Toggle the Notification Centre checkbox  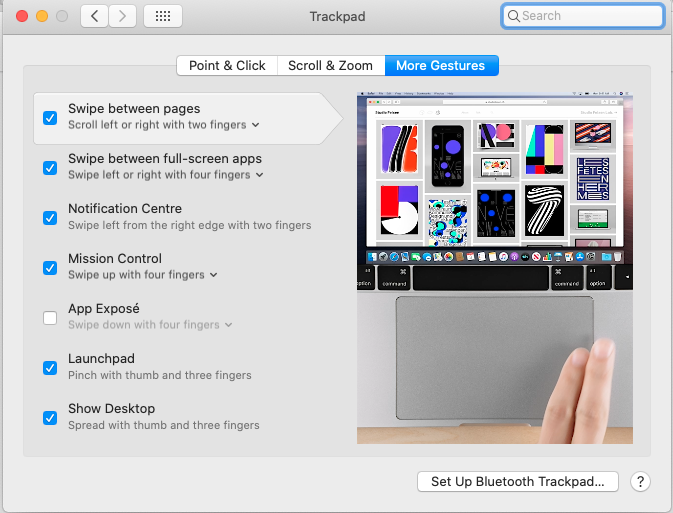coord(50,218)
